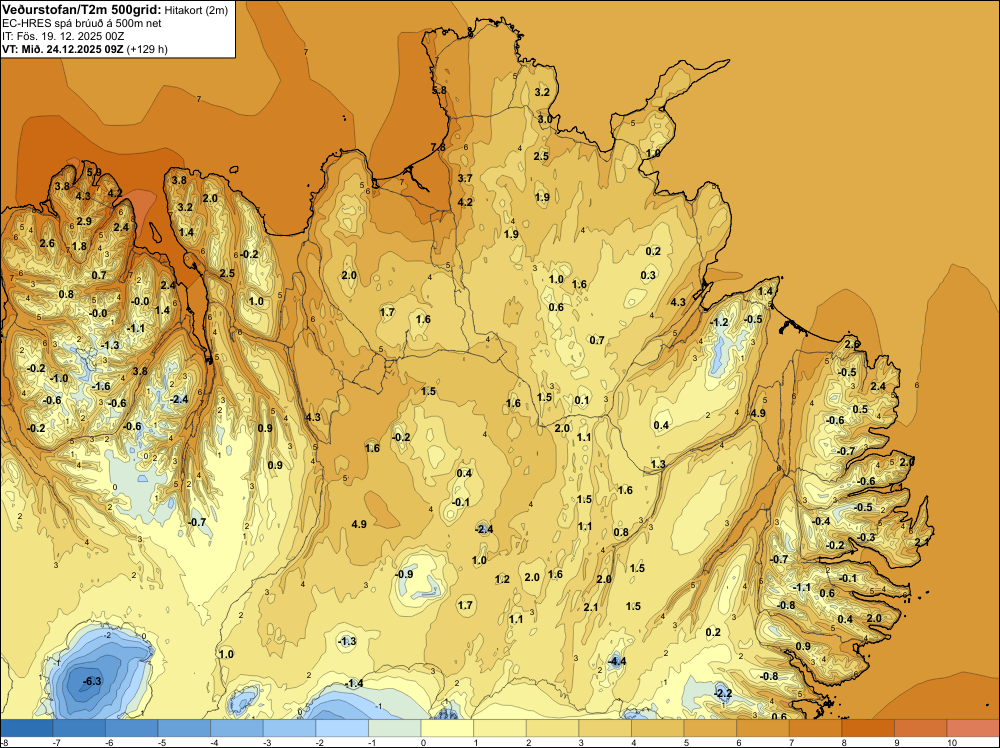Click the legend swatch between -7 and -6
This screenshot has width=1000, height=748.
click(x=79, y=728)
